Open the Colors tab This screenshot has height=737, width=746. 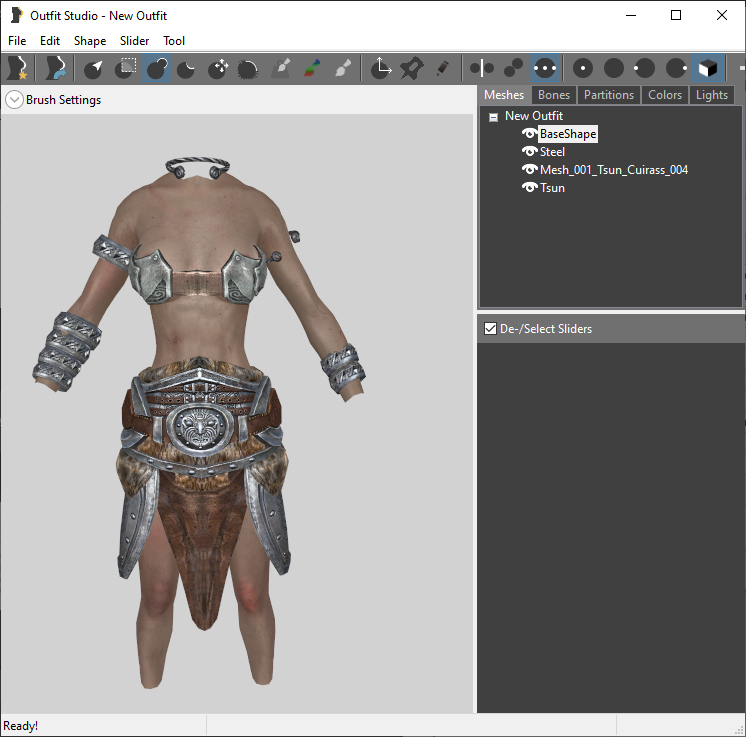pyautogui.click(x=665, y=95)
